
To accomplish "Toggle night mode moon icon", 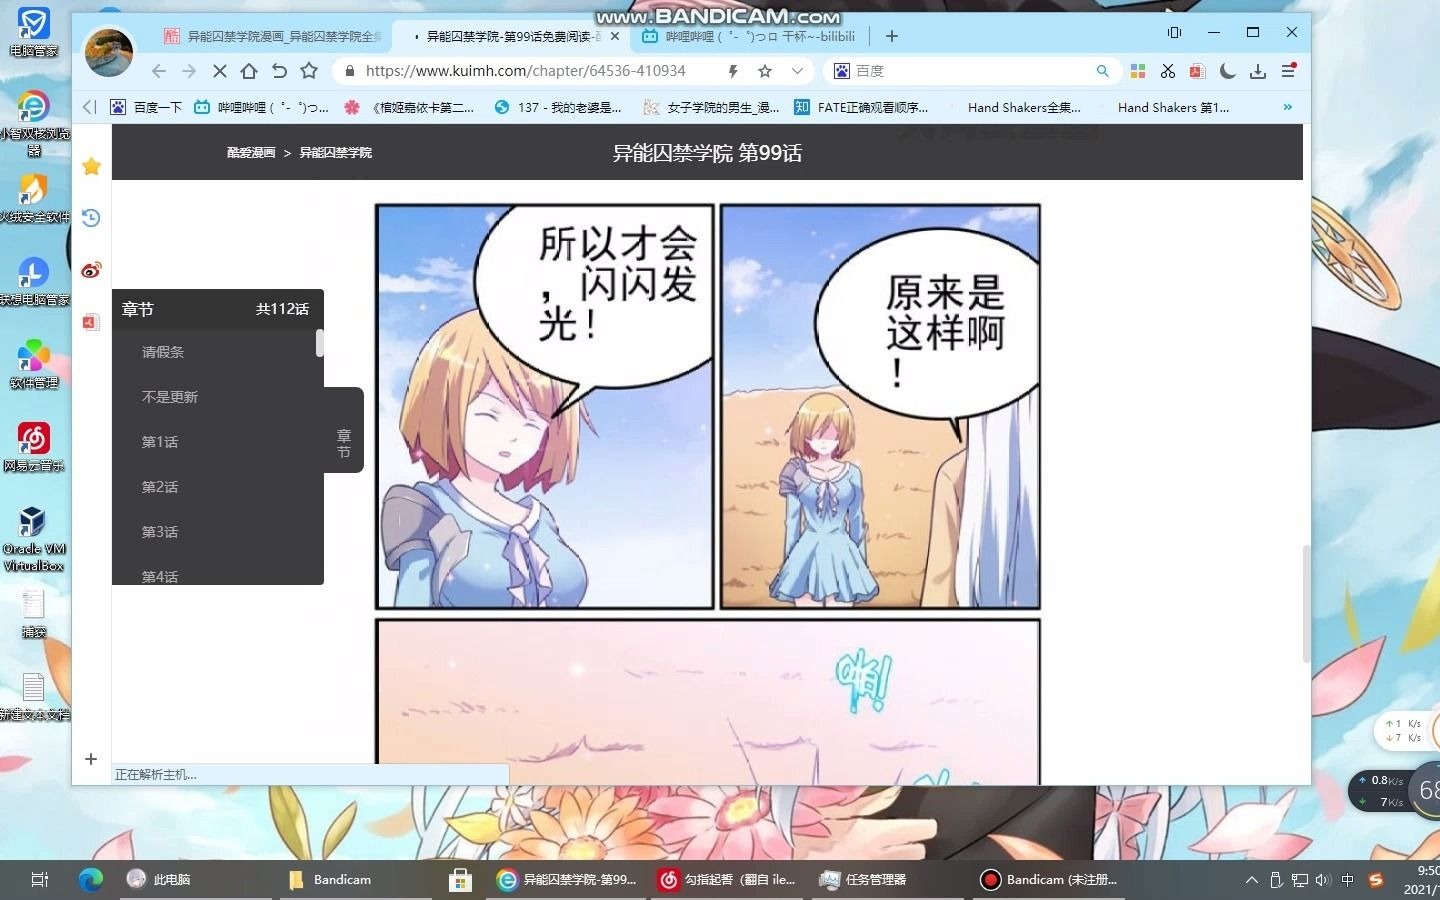I will pyautogui.click(x=1228, y=71).
